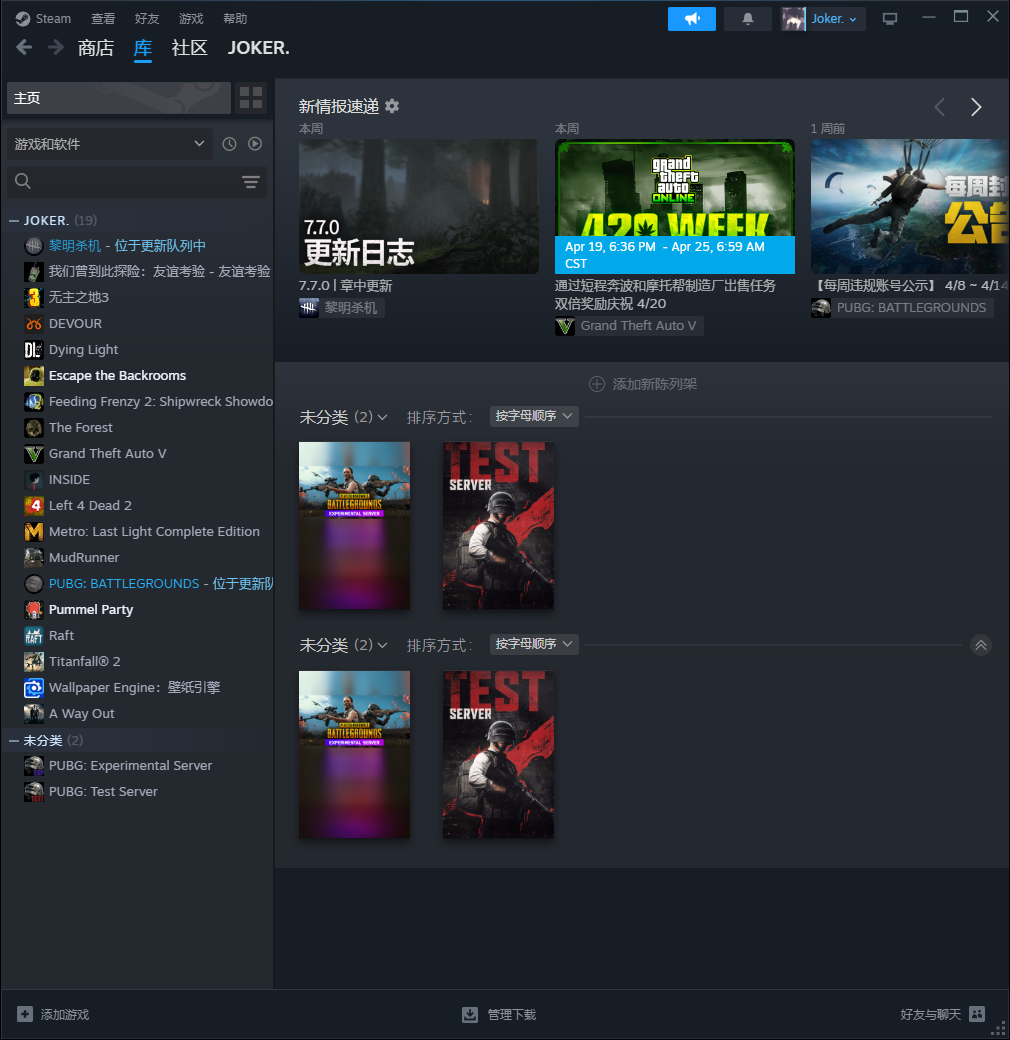Open the GTA Online 420 Week thumbnail

[x=674, y=206]
